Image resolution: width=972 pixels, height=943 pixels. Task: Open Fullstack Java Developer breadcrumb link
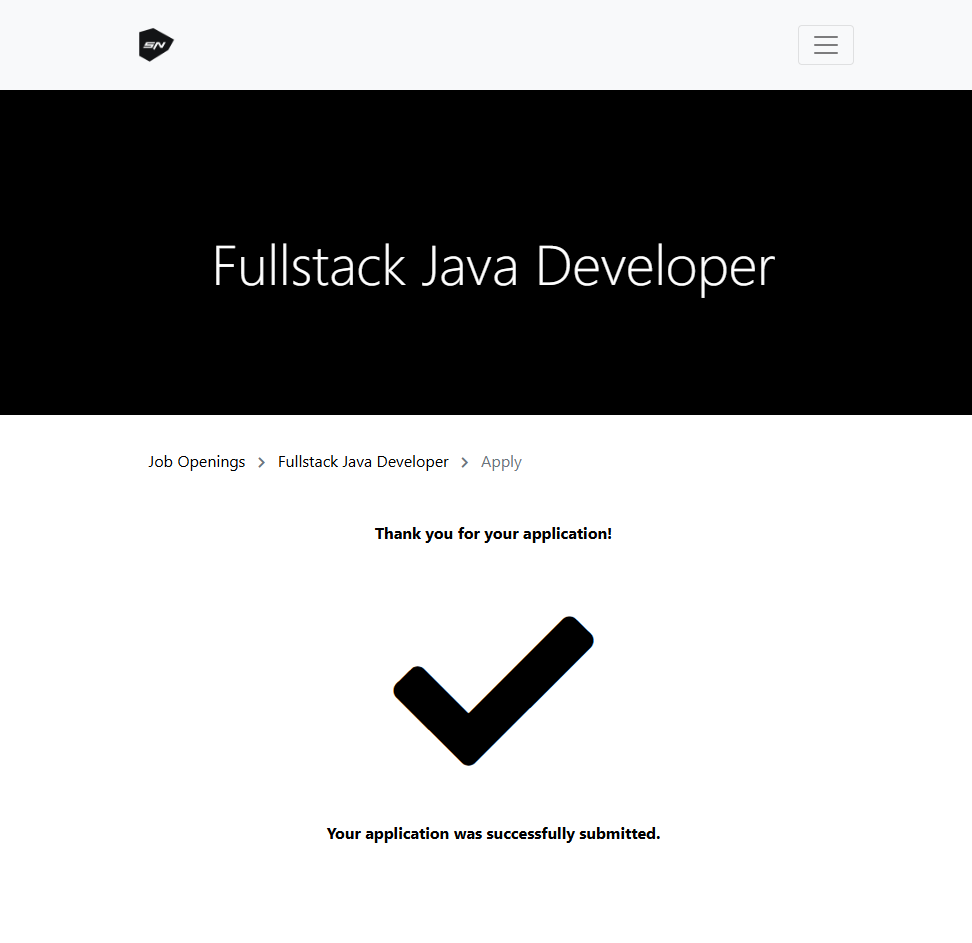point(363,462)
